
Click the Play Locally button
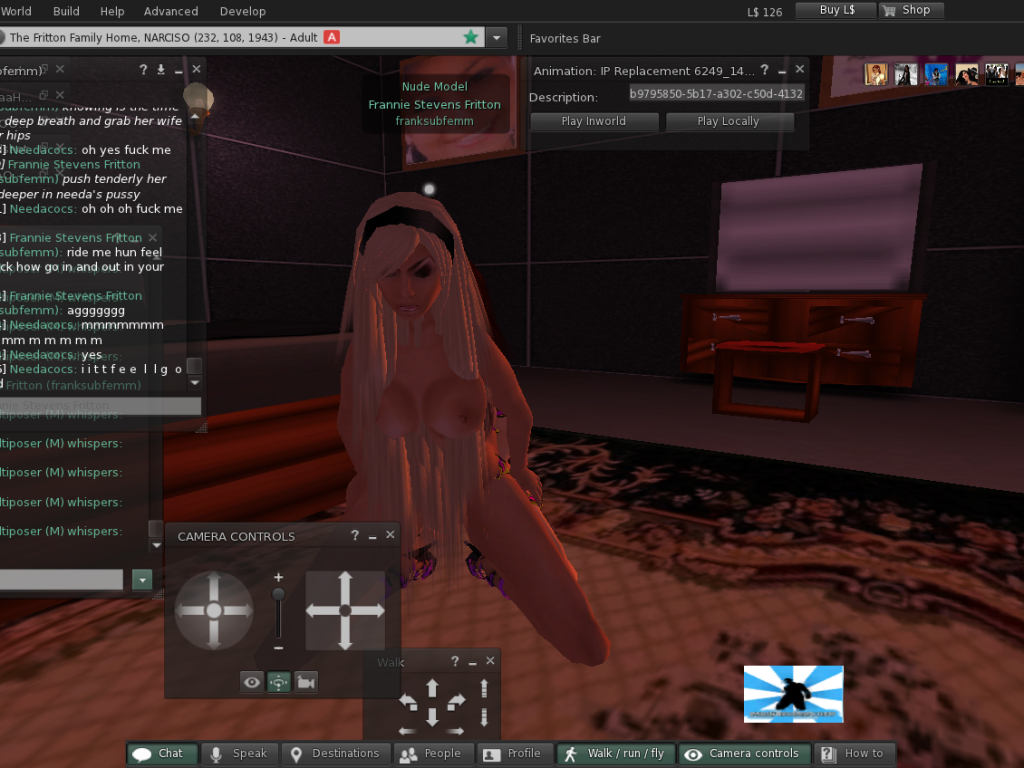coord(729,121)
